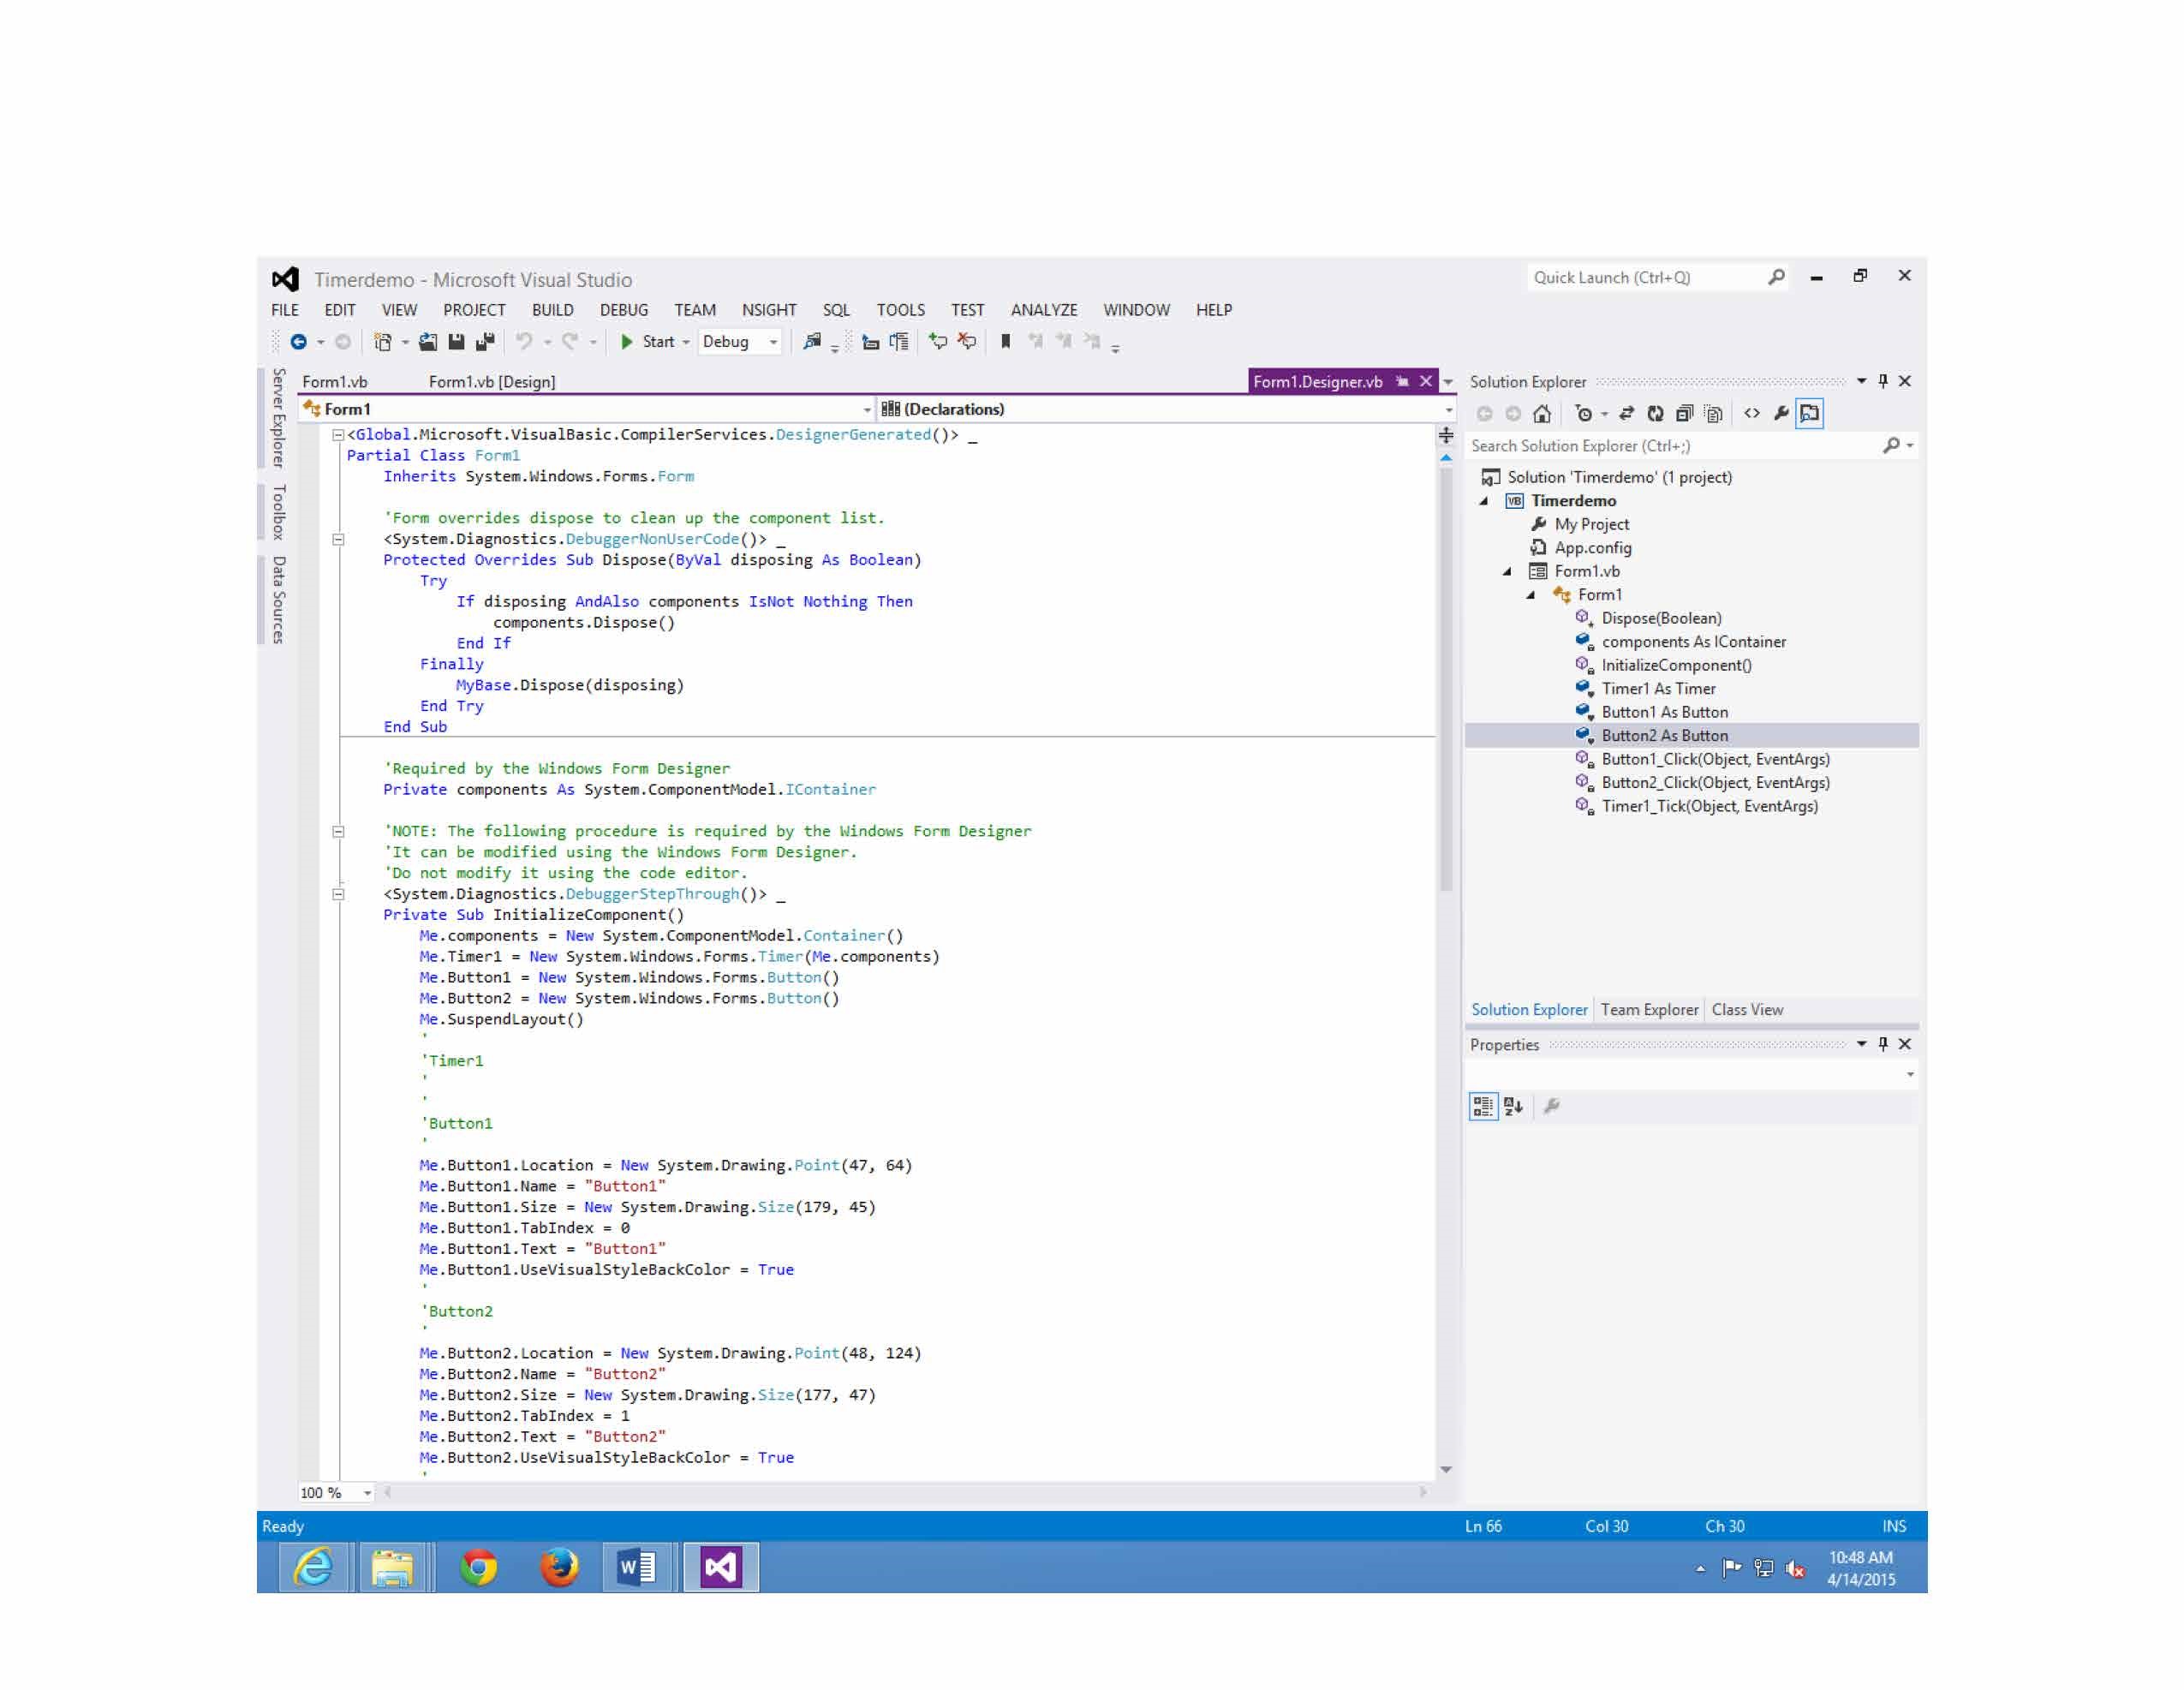
Task: Toggle Categorized view in Properties panel
Action: [x=1483, y=1106]
